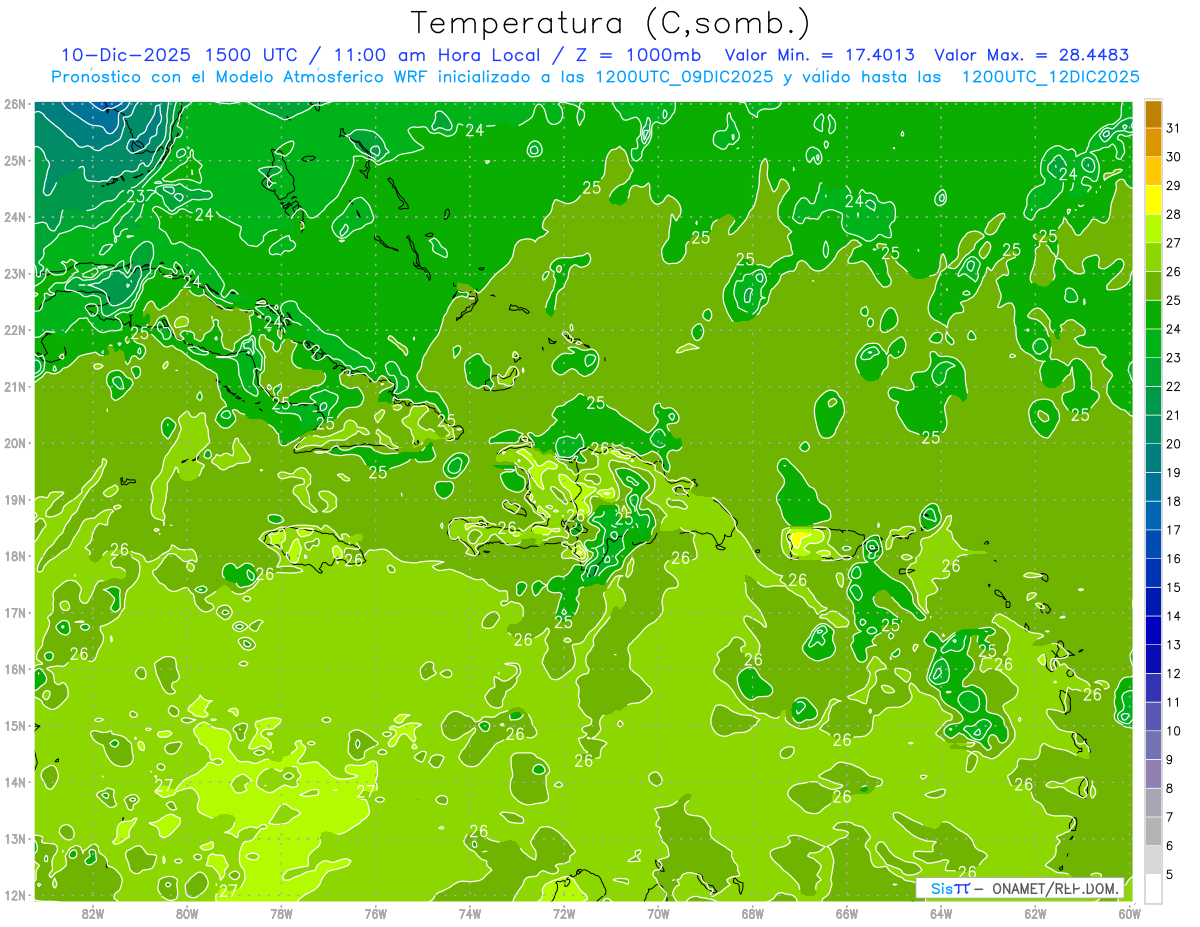Click the Valor Max. = 28.4483 text
The image size is (1200, 927).
click(x=1030, y=54)
